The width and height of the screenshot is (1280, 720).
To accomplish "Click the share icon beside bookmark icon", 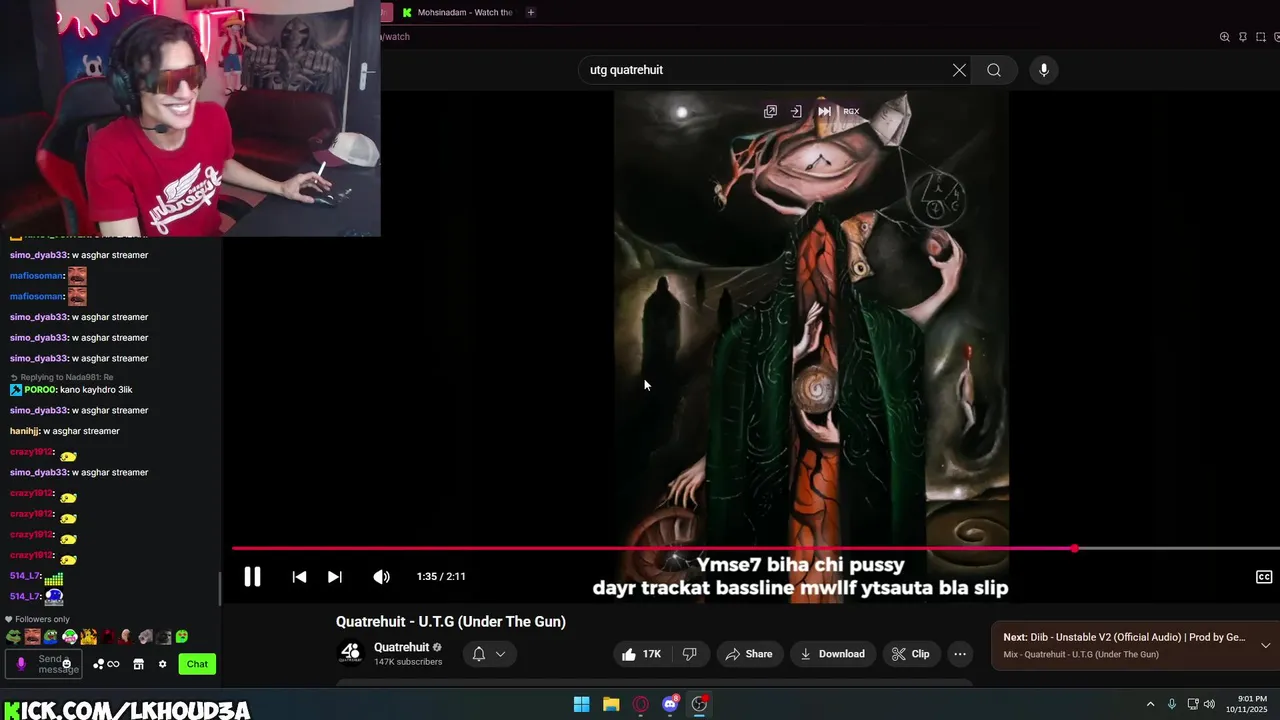I will (1261, 37).
